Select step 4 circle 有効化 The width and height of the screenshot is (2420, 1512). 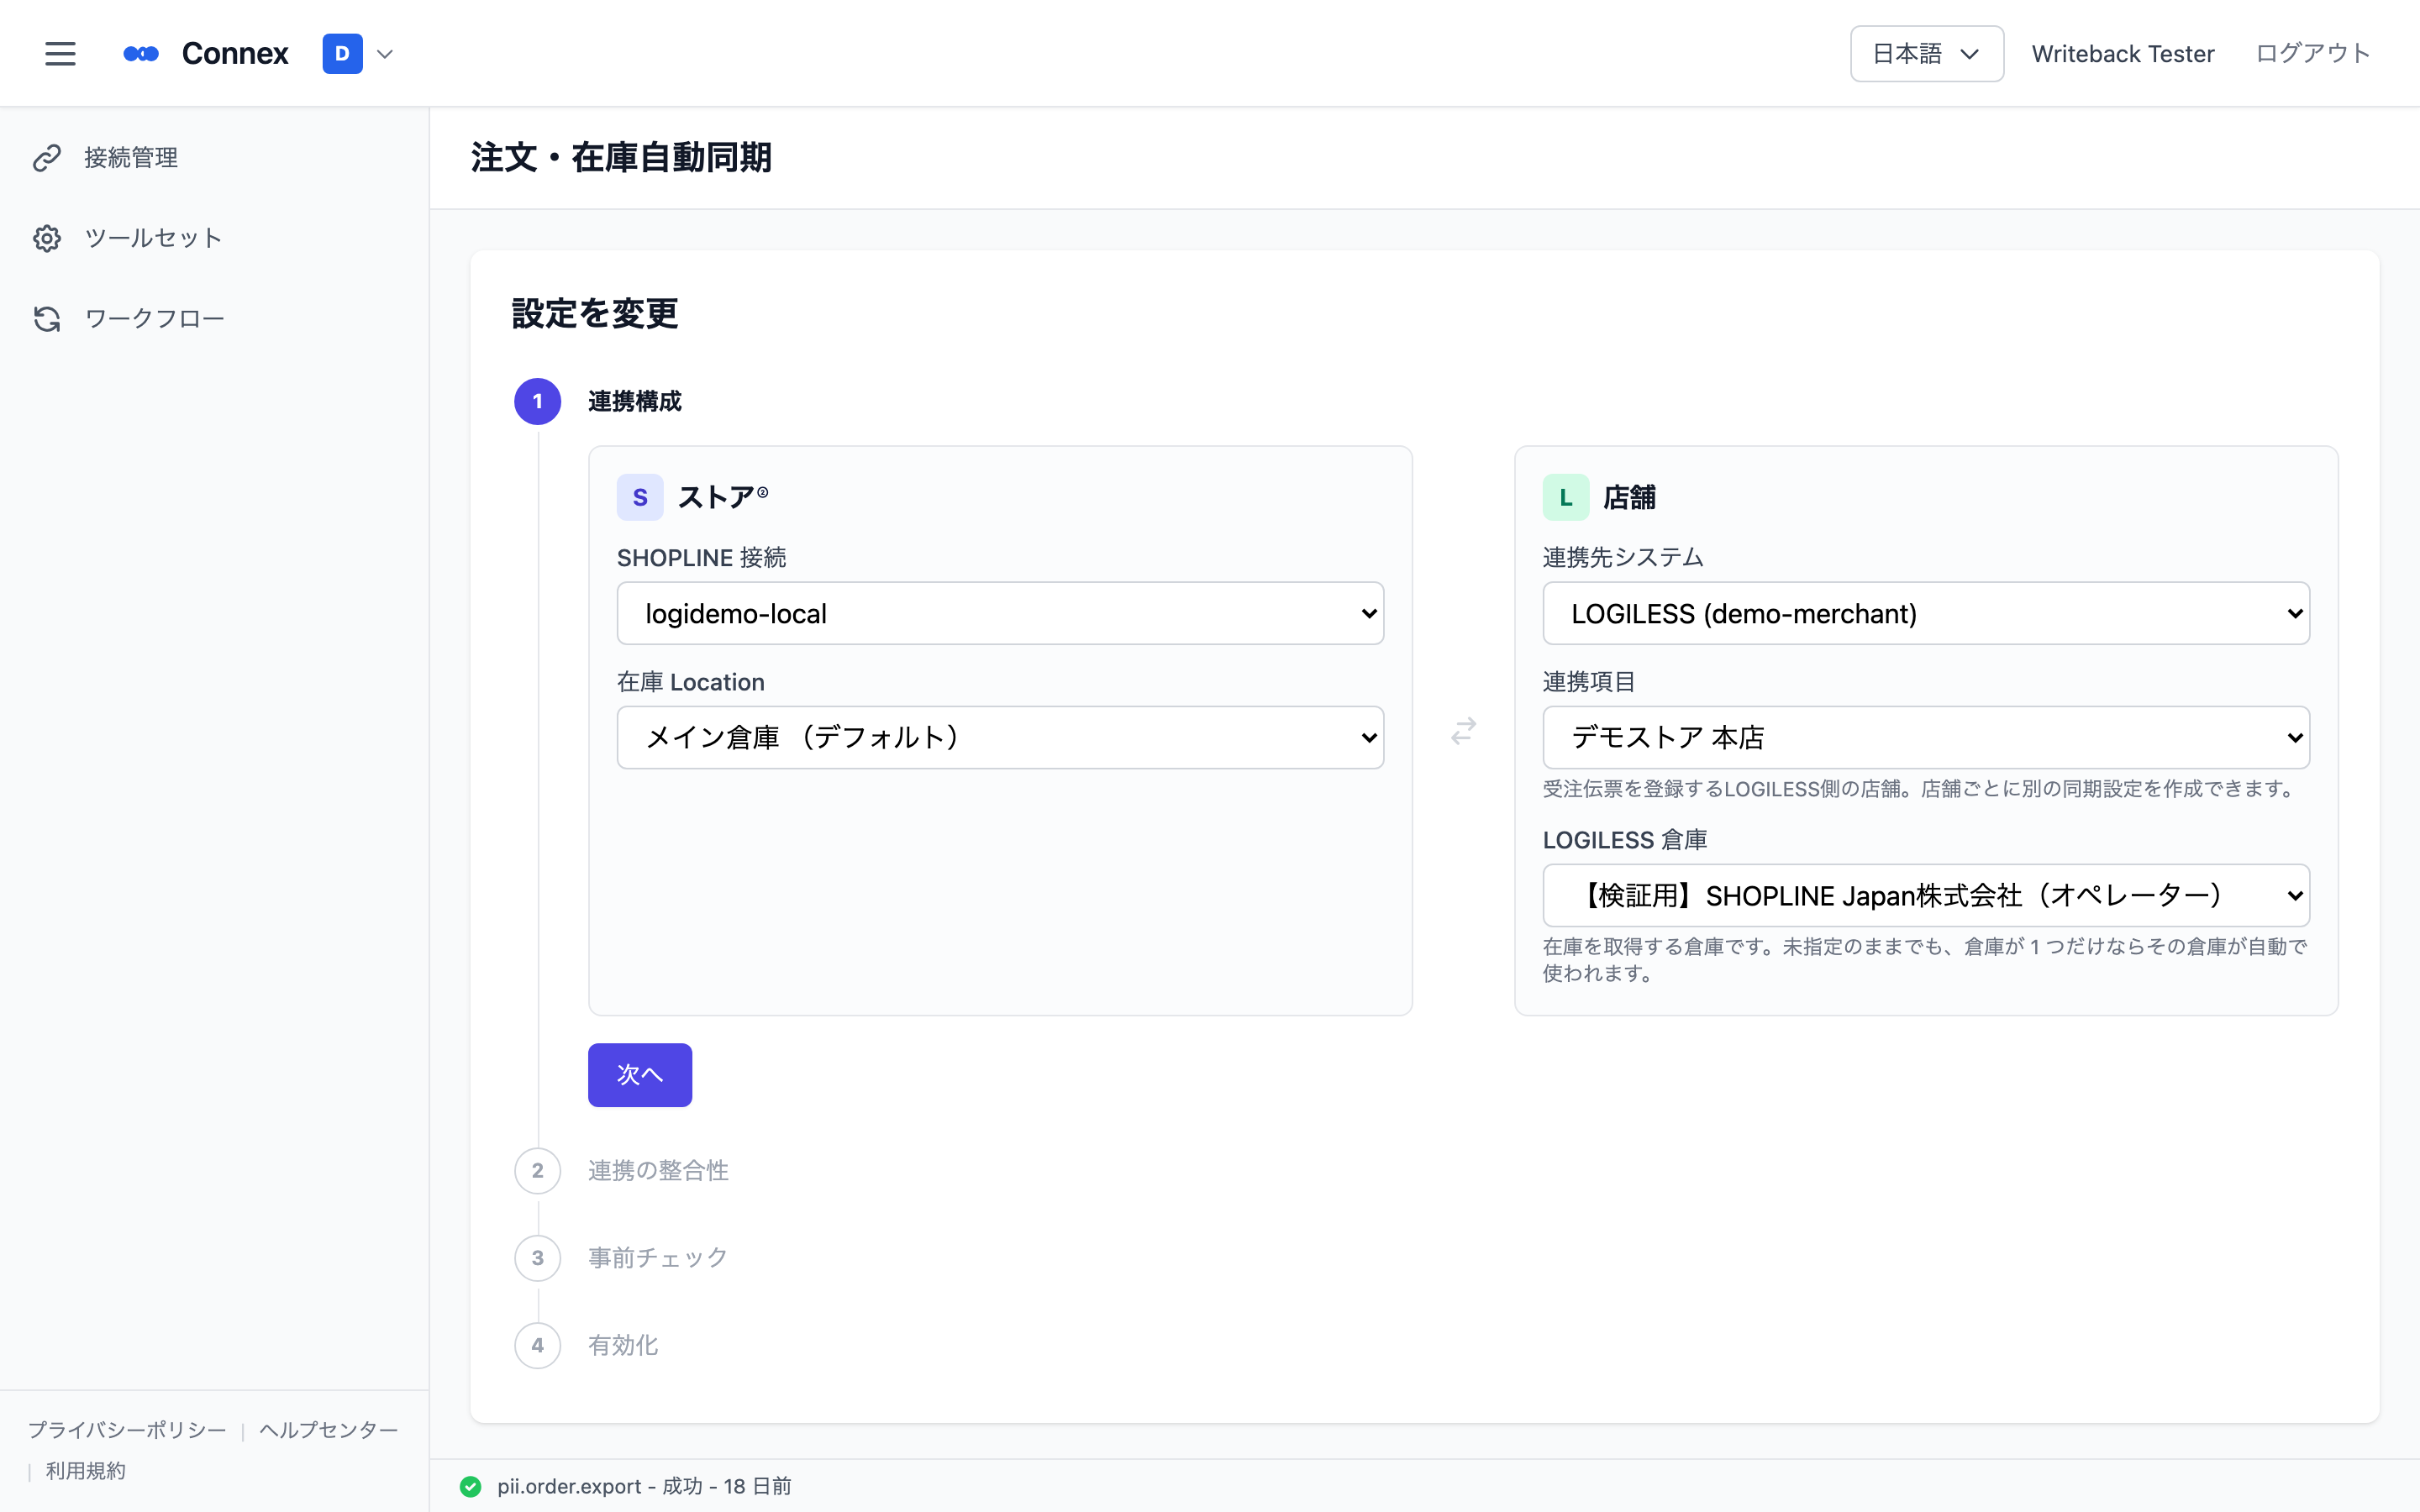coord(538,1346)
